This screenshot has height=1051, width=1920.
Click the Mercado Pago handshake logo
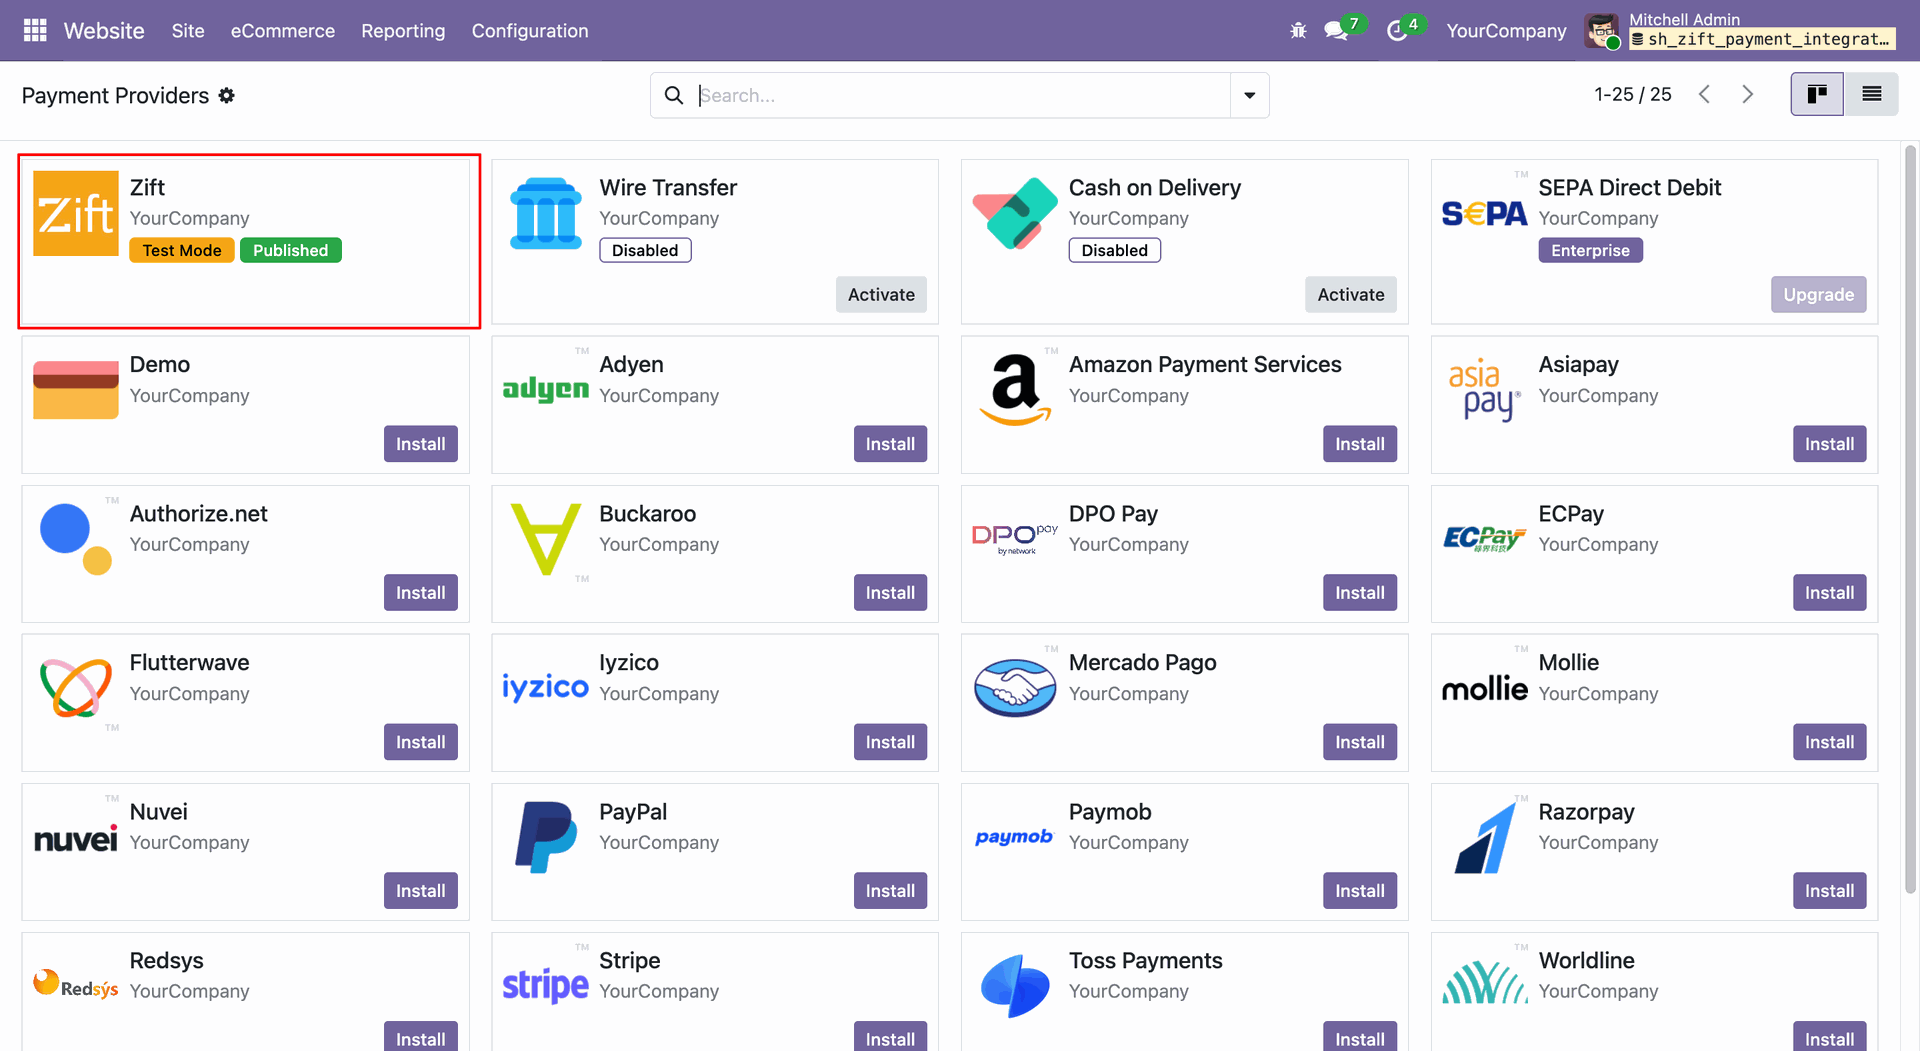pos(1015,688)
